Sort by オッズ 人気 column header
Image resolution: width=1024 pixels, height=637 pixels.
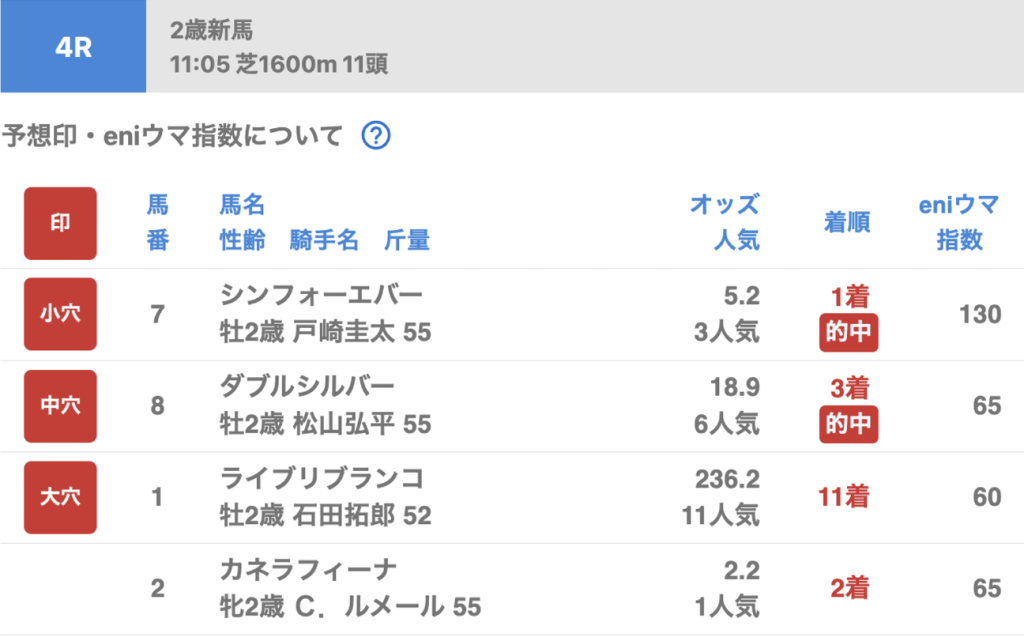(724, 223)
